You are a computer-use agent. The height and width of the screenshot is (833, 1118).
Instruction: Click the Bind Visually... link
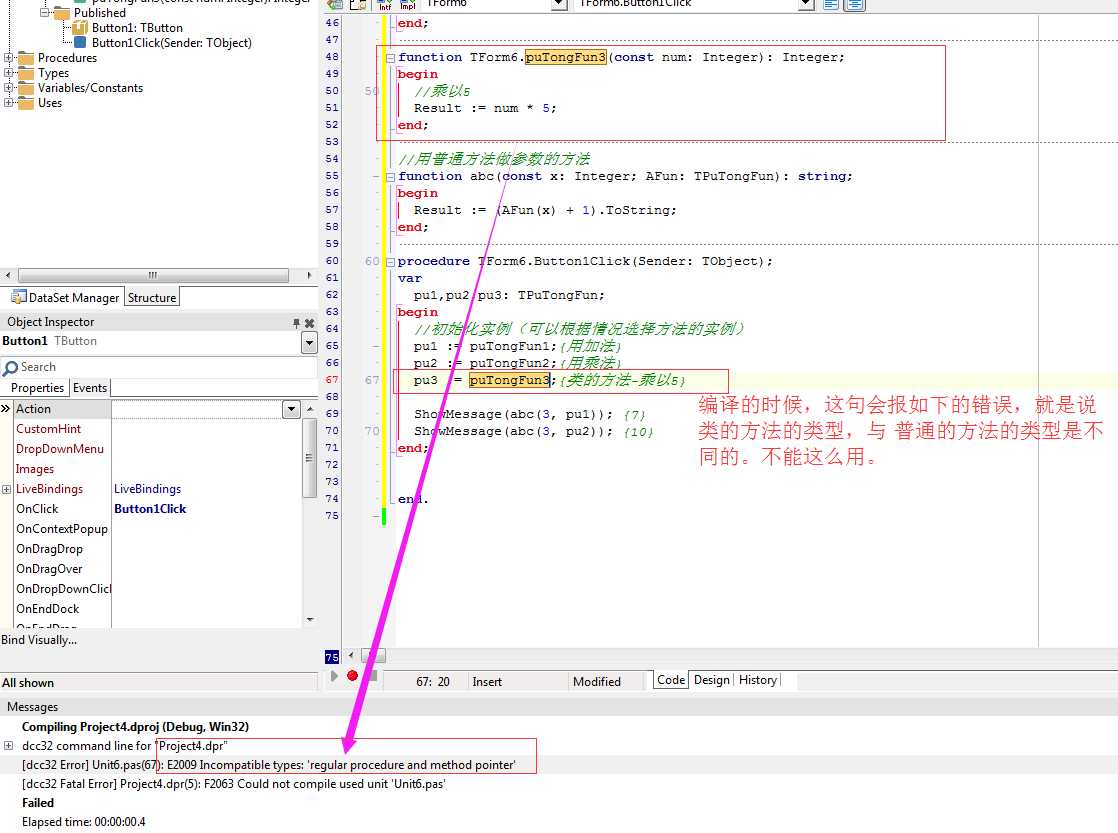(39, 640)
